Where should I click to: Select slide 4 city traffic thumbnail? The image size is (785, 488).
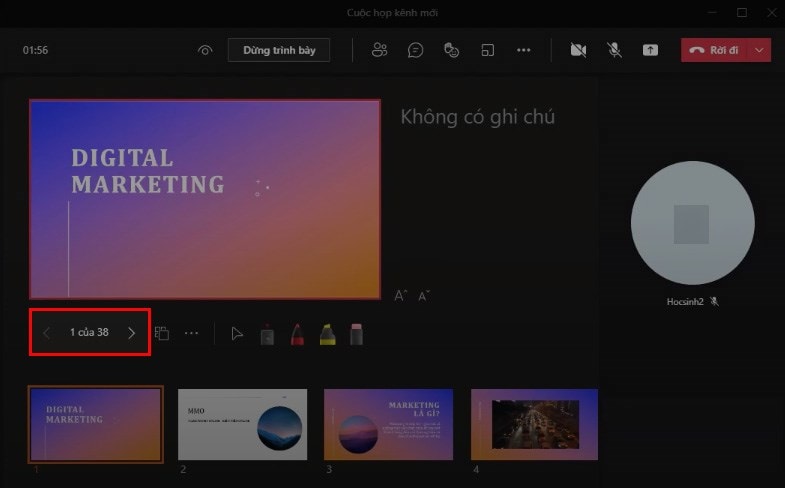535,424
